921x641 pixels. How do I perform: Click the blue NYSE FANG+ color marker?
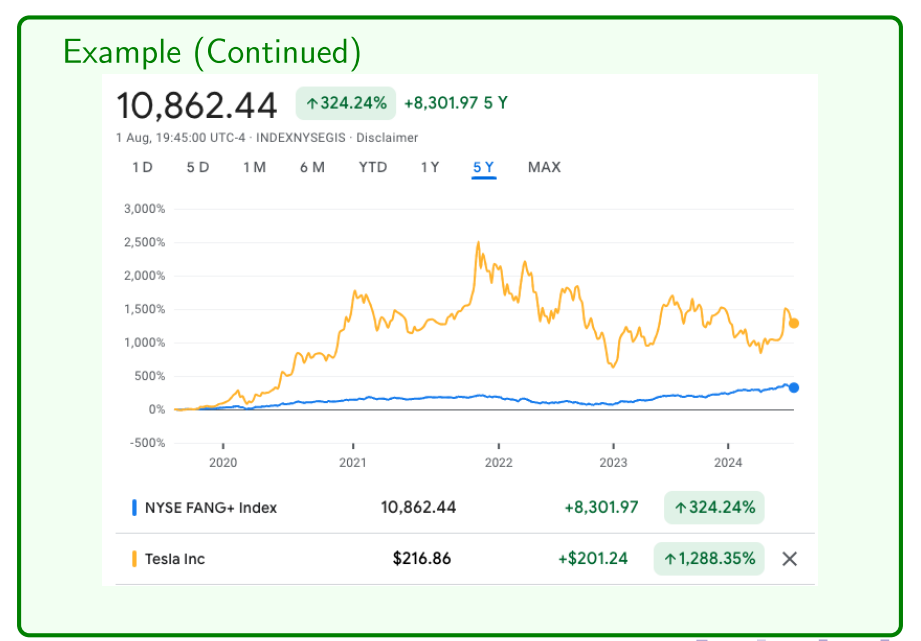135,508
